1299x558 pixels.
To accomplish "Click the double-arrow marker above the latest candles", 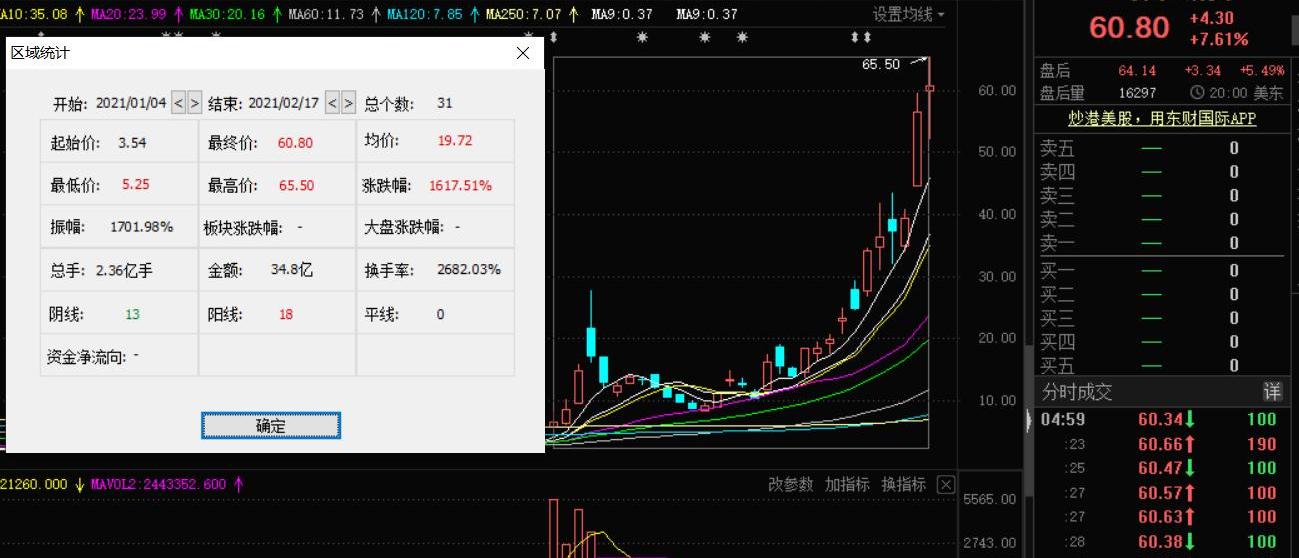I will click(859, 37).
